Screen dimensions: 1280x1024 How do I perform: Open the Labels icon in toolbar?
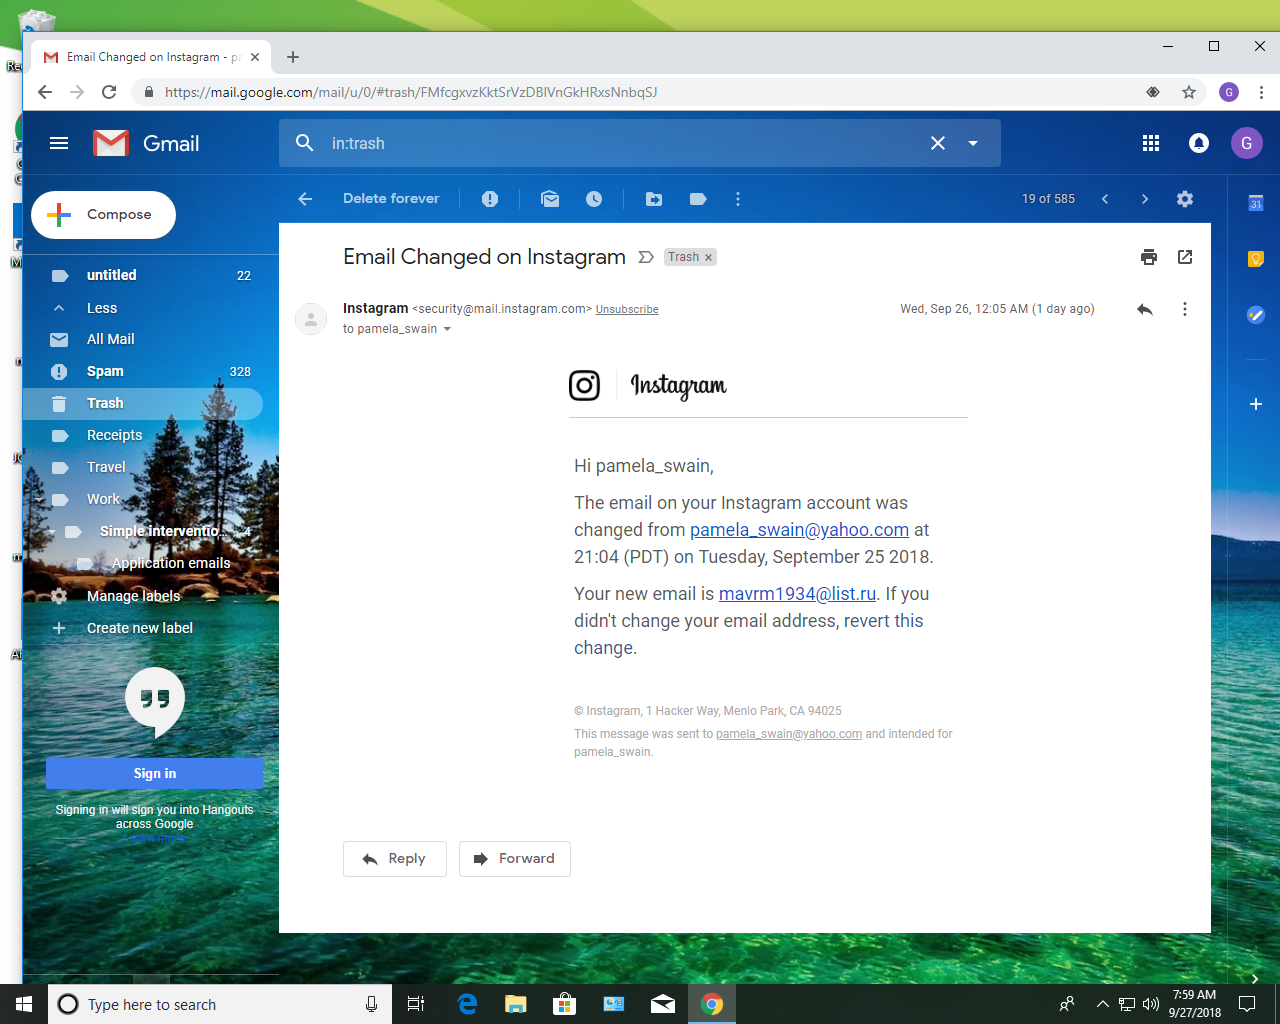point(698,199)
